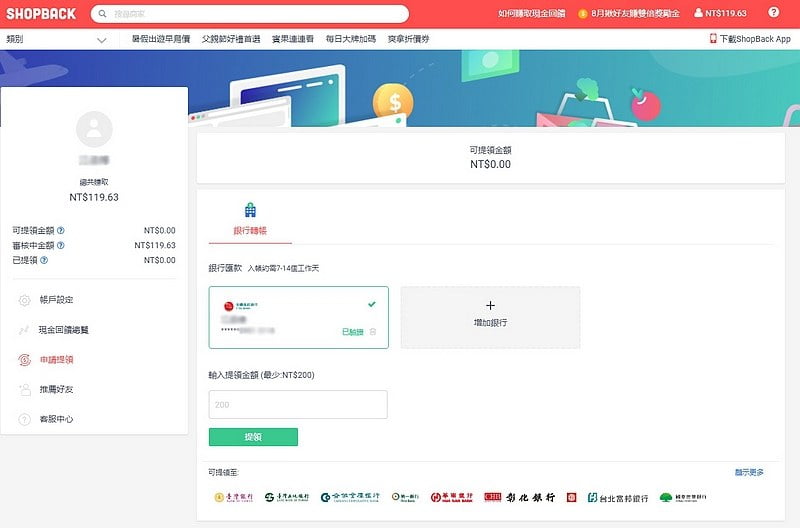Click 顯示更多 to show more banks
The width and height of the screenshot is (800, 528).
pyautogui.click(x=749, y=472)
